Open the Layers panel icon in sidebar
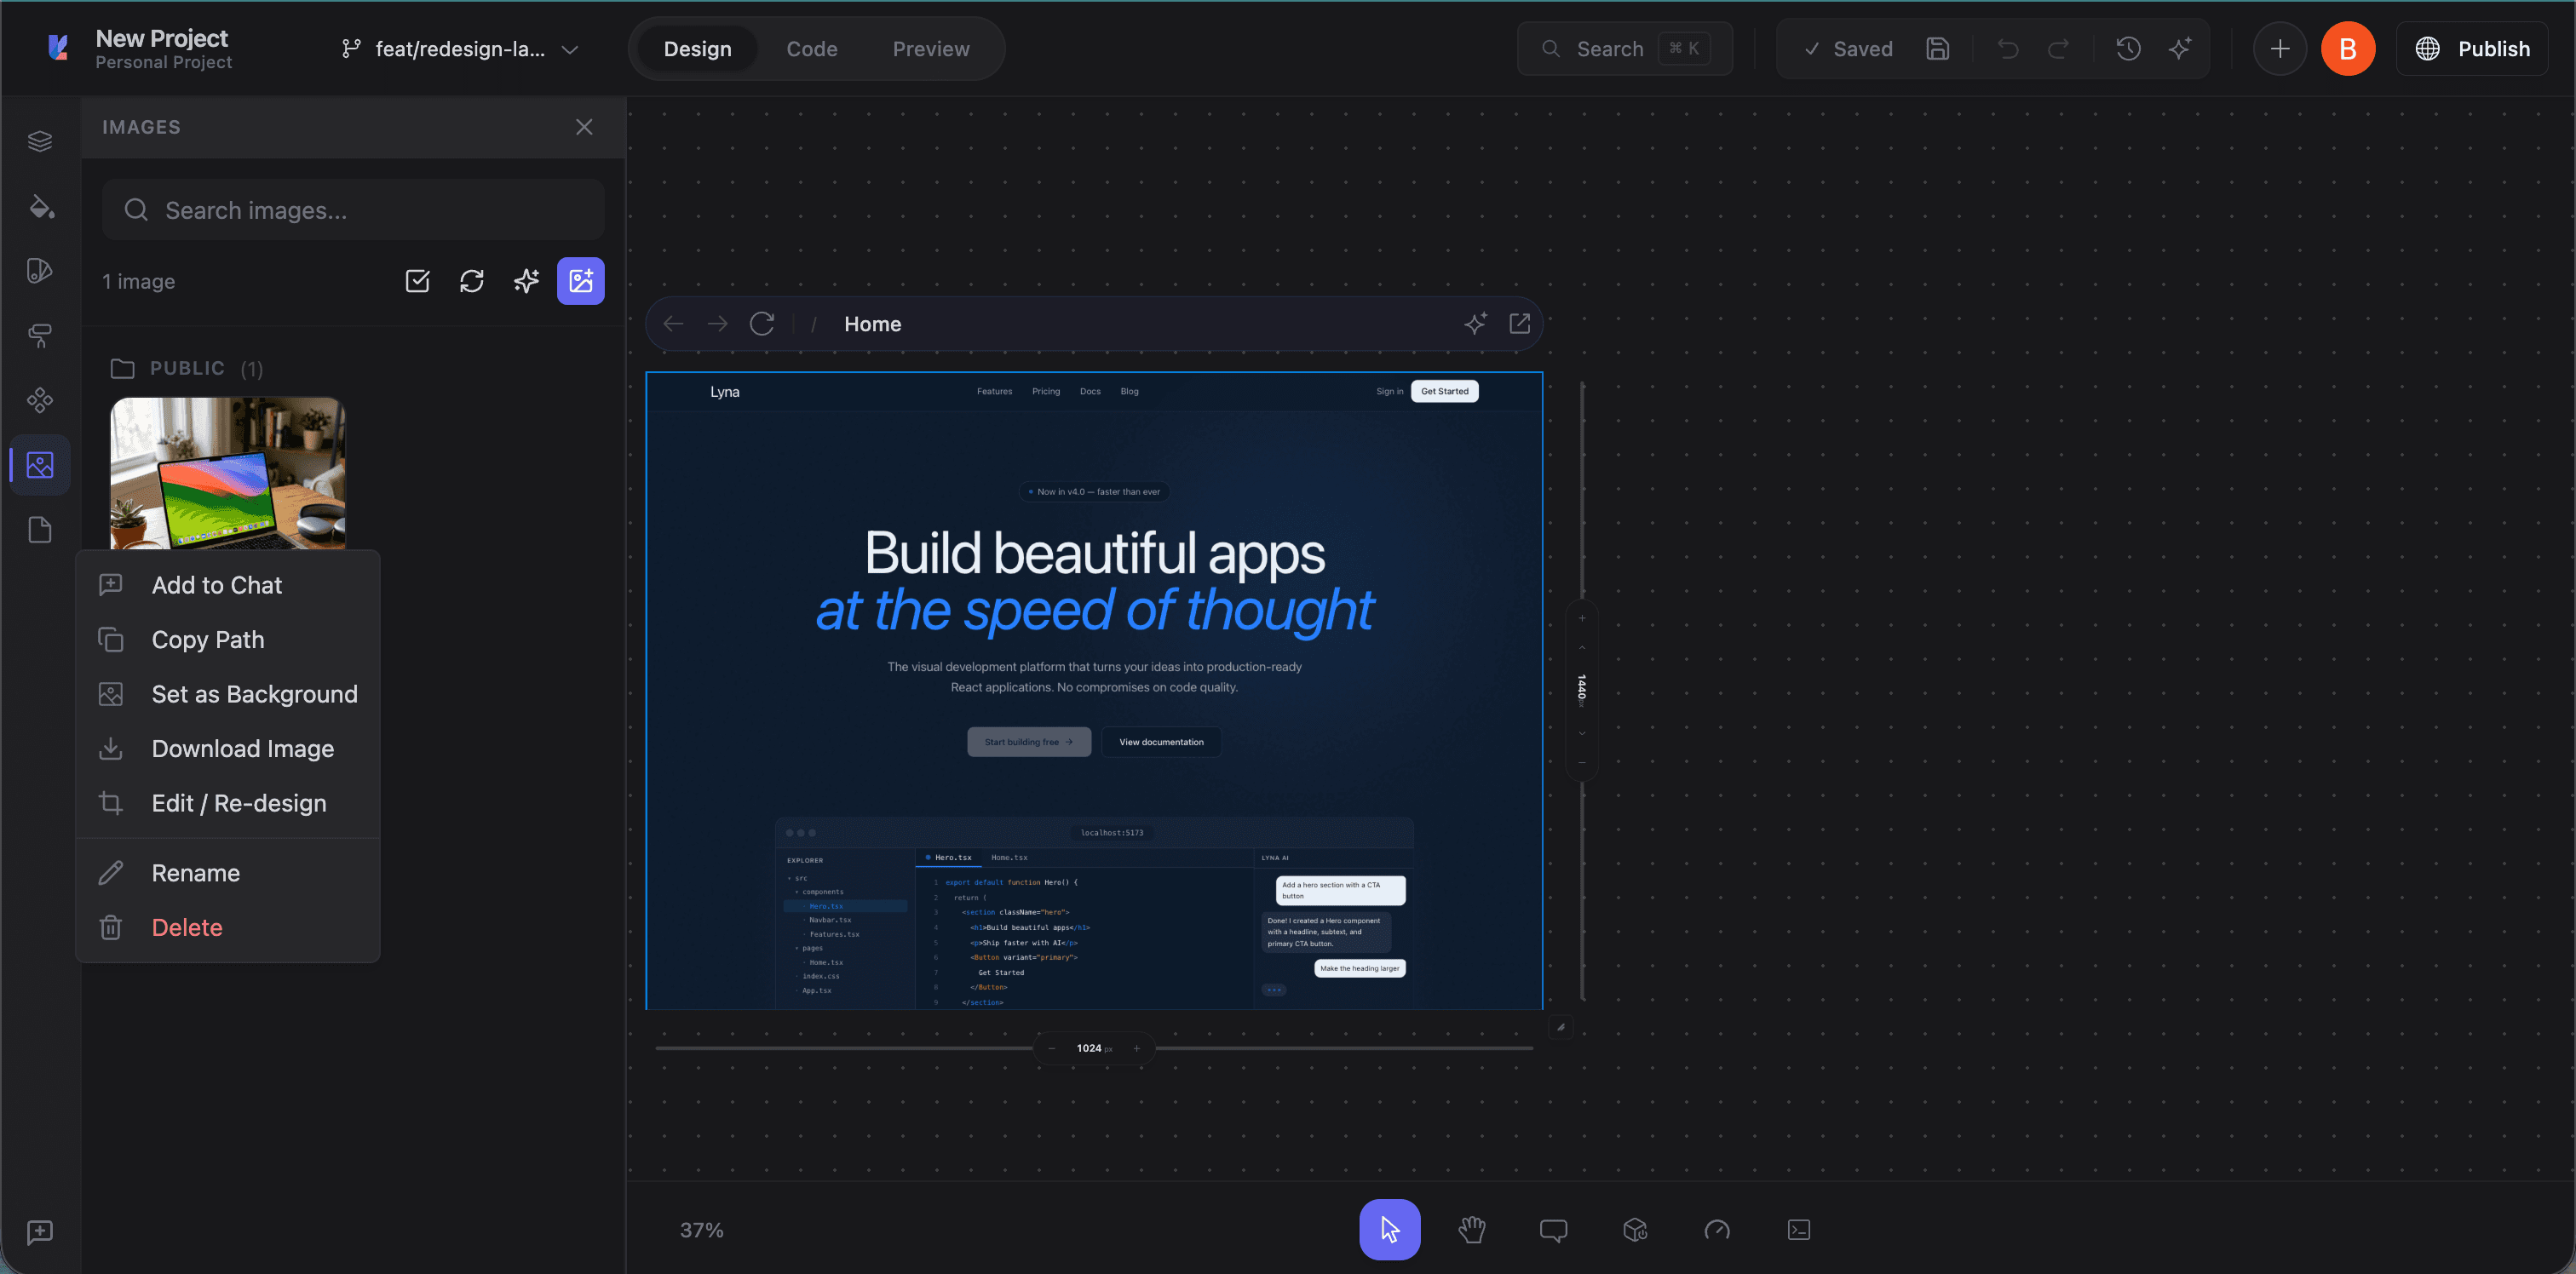The height and width of the screenshot is (1274, 2576). click(40, 141)
